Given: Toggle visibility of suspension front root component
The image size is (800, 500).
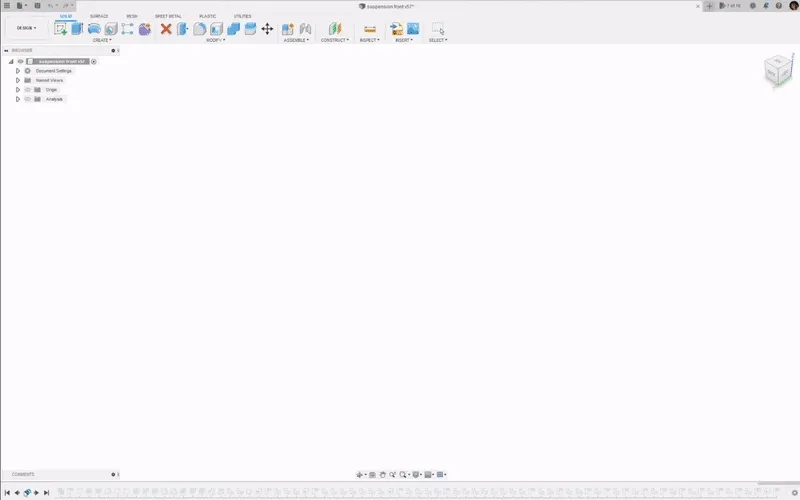Looking at the screenshot, I should point(21,61).
